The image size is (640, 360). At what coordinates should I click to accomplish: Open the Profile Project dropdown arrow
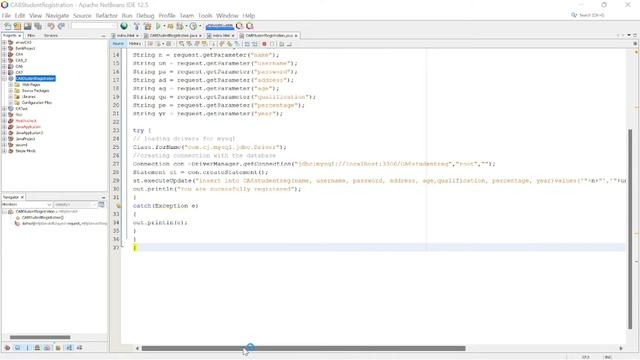200,26
